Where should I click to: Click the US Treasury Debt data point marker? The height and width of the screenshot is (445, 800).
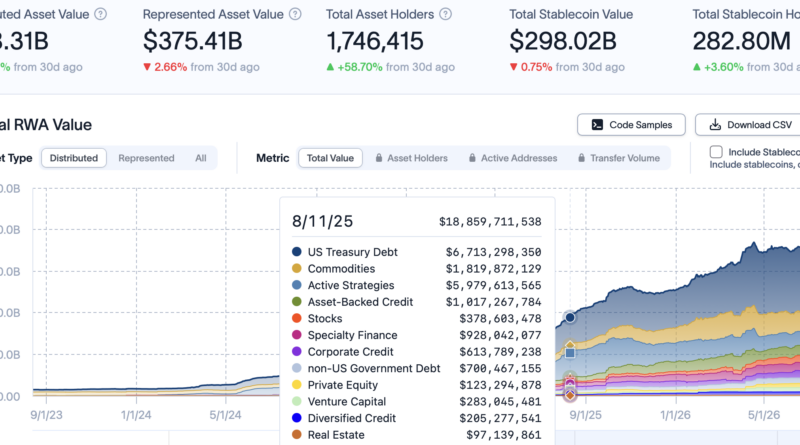tap(570, 317)
